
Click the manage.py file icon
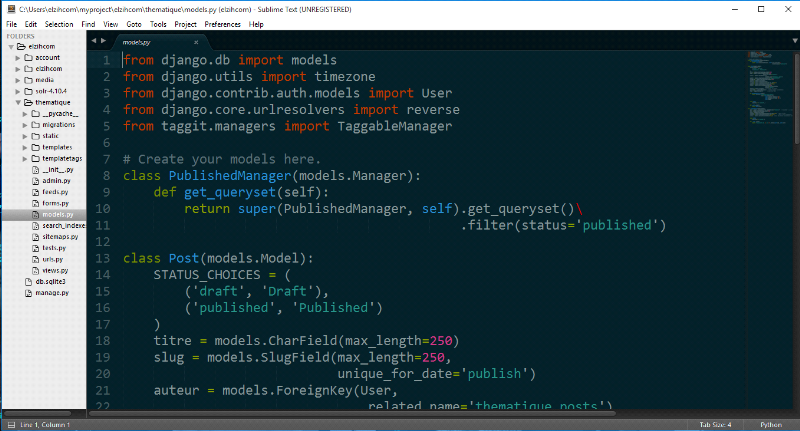pyautogui.click(x=27, y=293)
